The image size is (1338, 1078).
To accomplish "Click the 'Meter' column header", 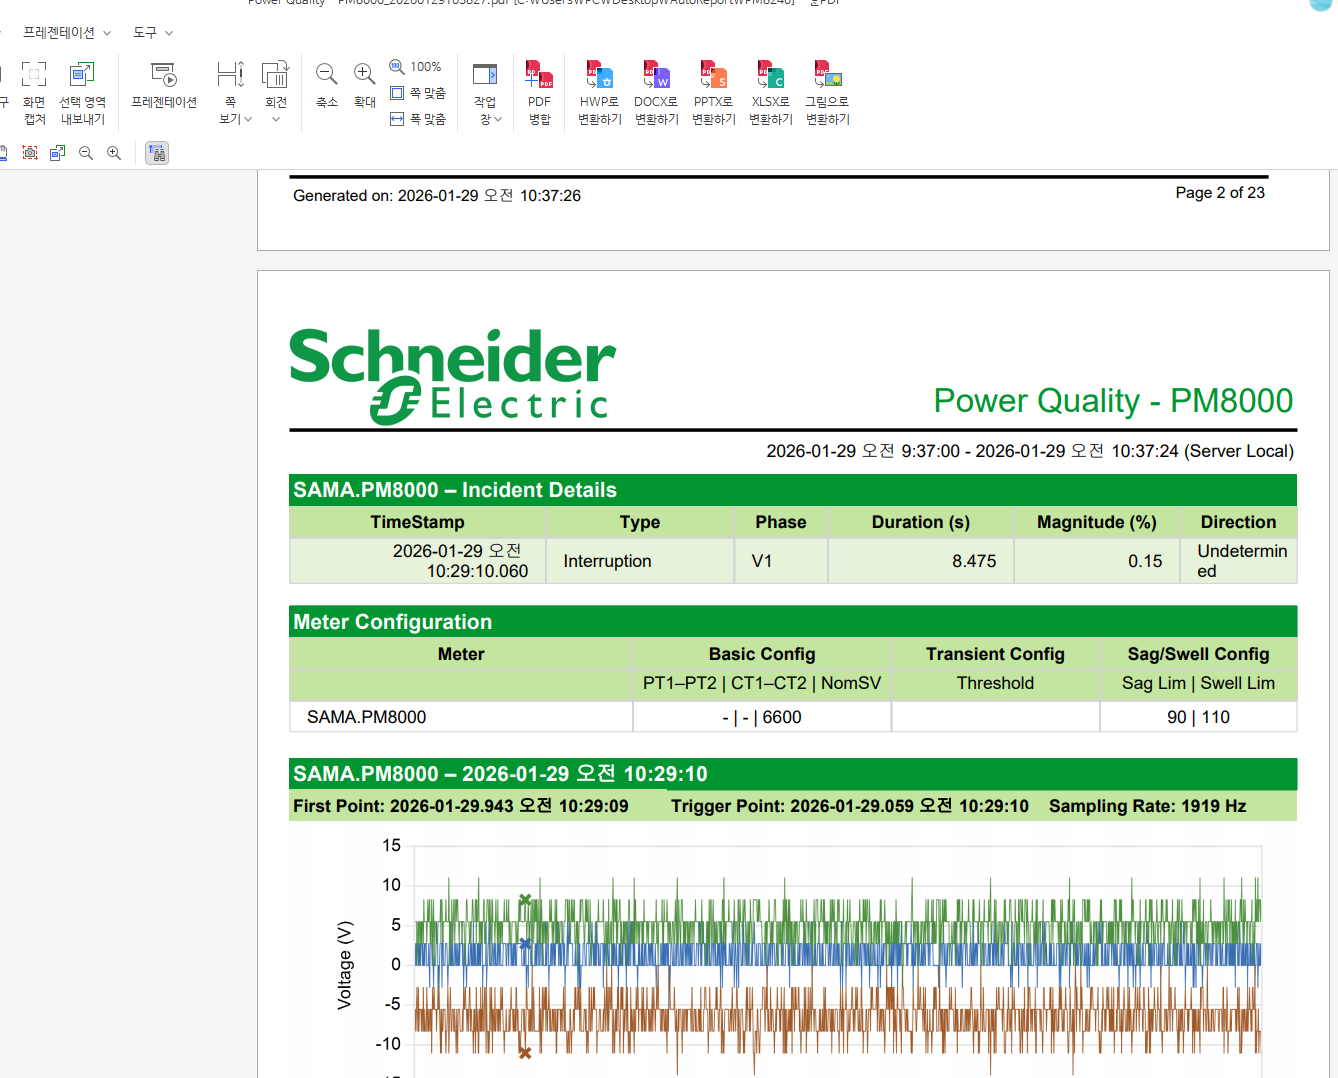I will (461, 654).
